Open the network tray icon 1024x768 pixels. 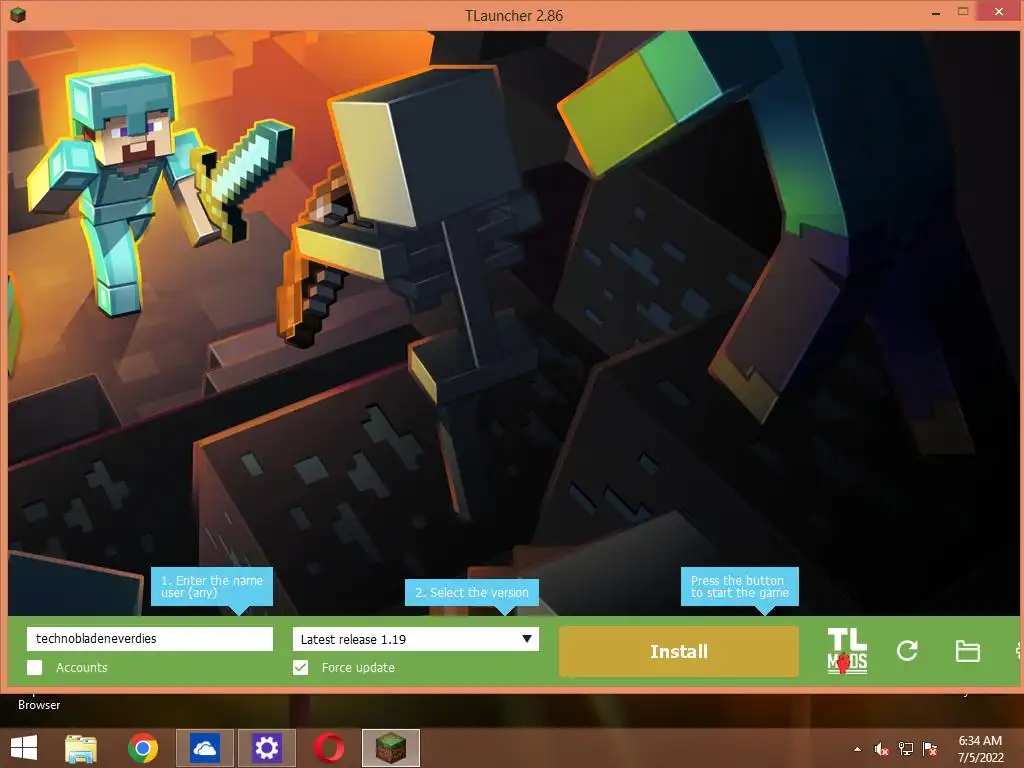point(906,749)
